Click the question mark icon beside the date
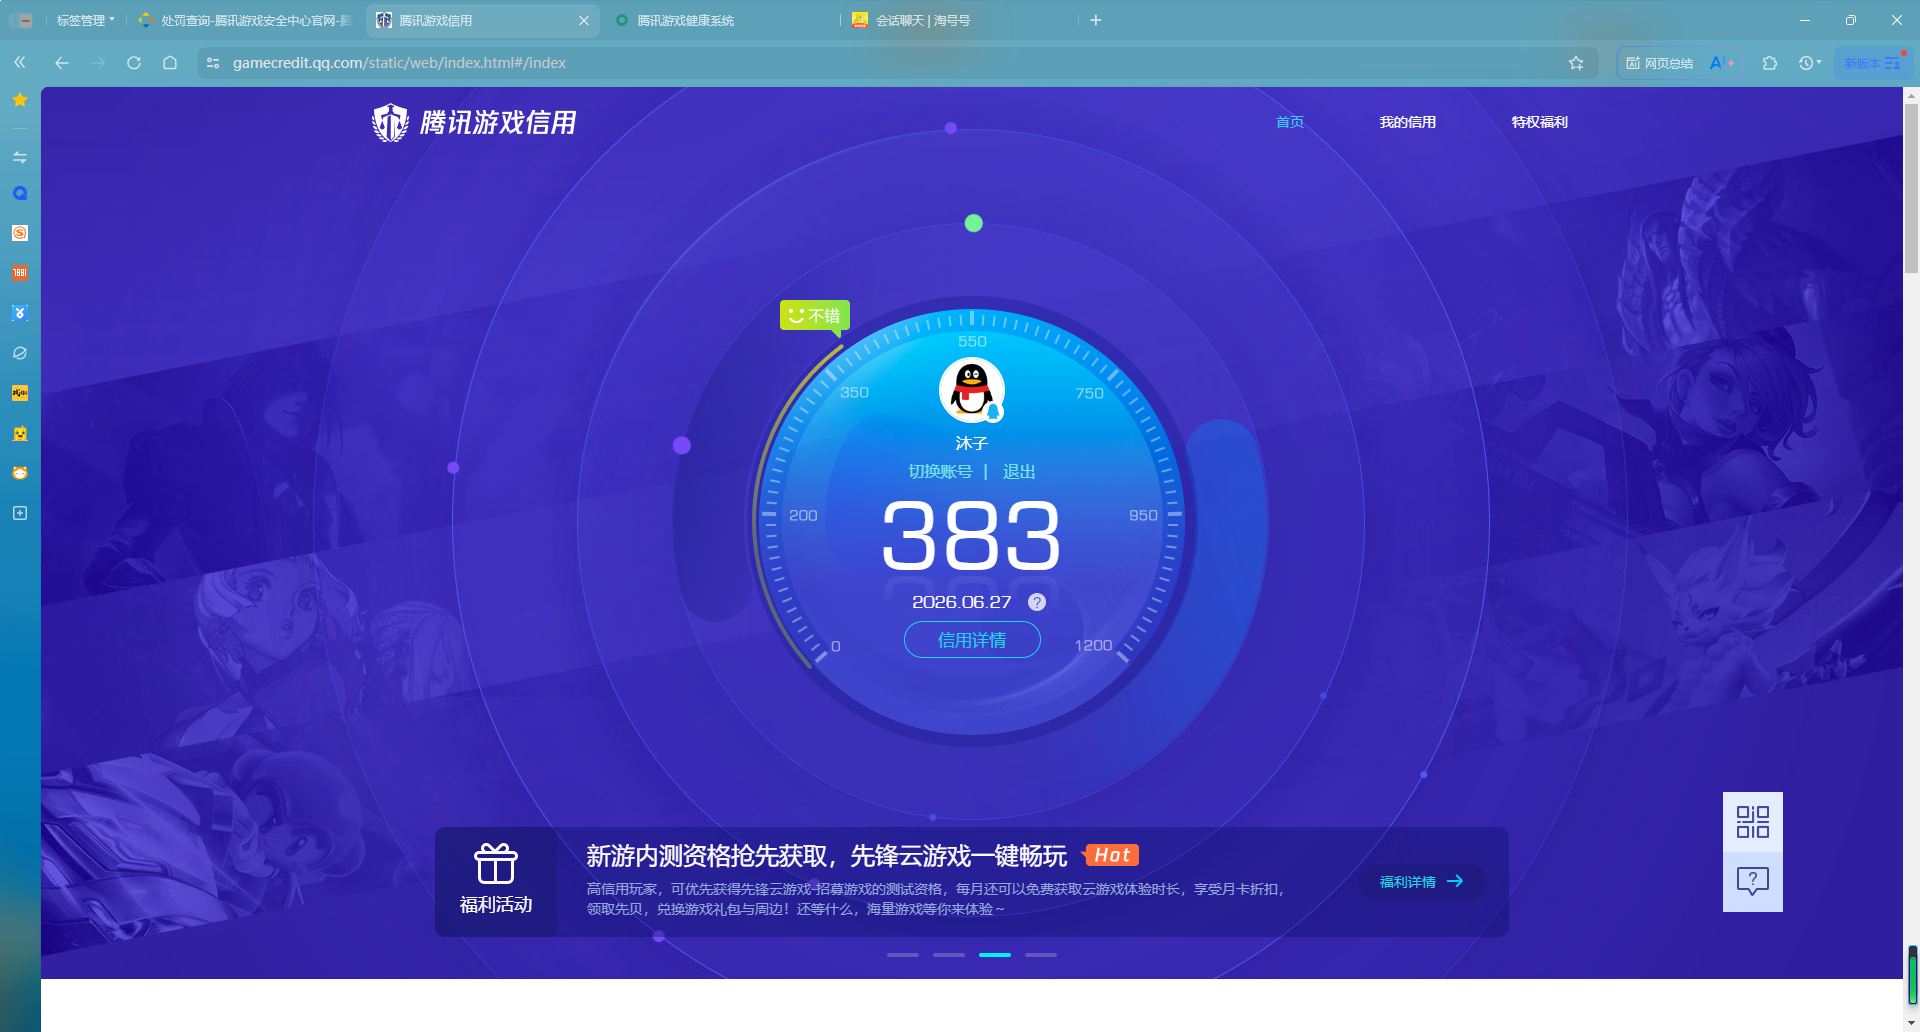 pyautogui.click(x=1037, y=602)
